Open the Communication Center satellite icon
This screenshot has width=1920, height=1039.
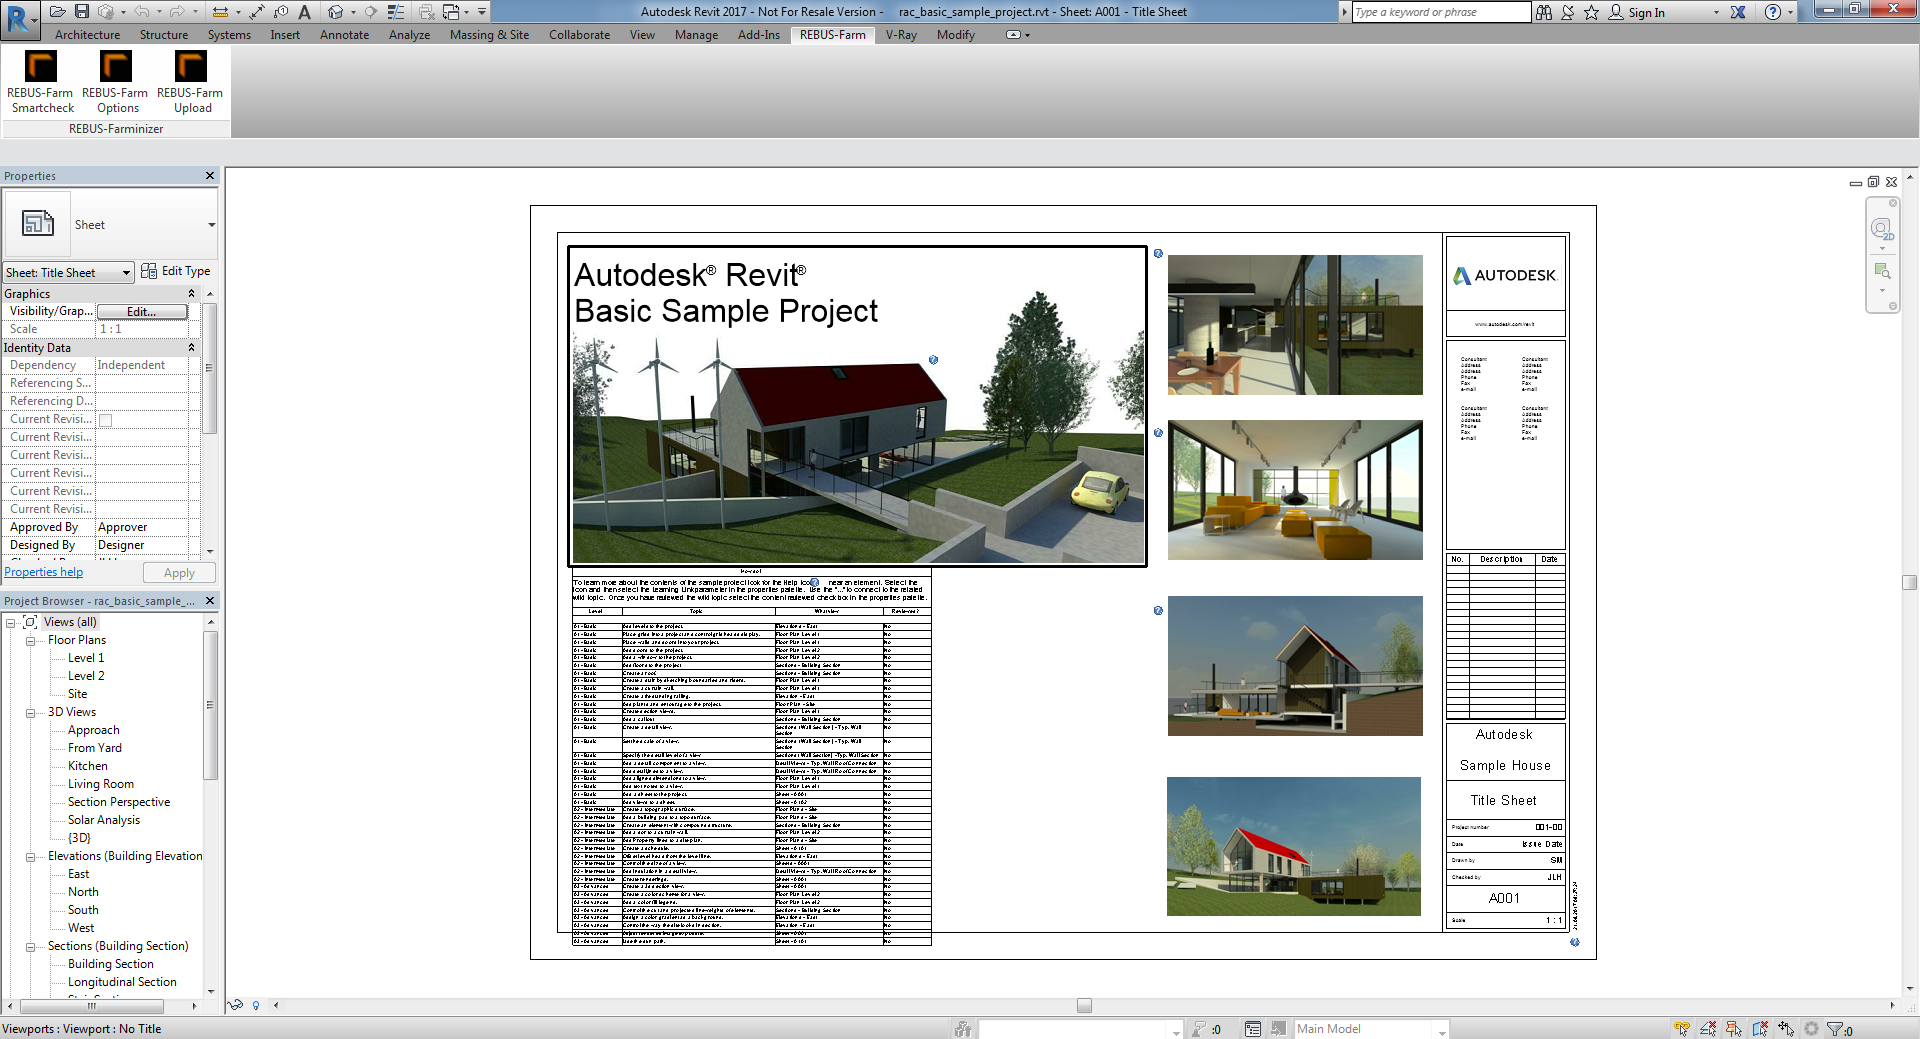click(1567, 12)
